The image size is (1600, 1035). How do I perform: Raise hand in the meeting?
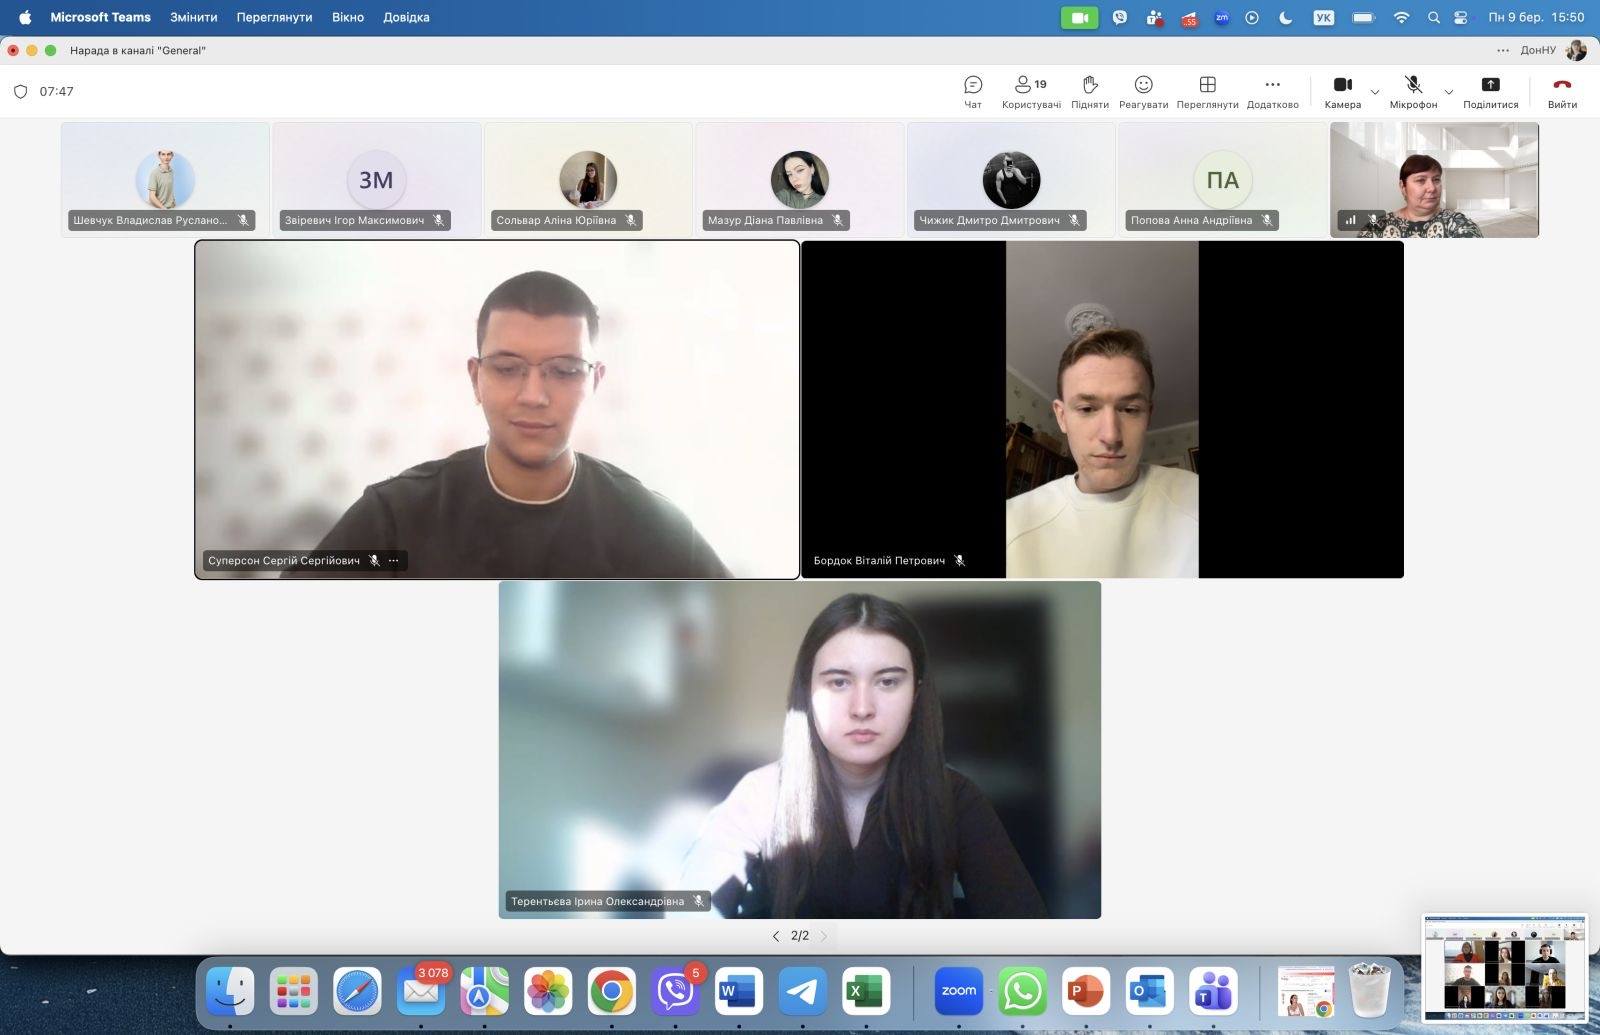coord(1089,91)
